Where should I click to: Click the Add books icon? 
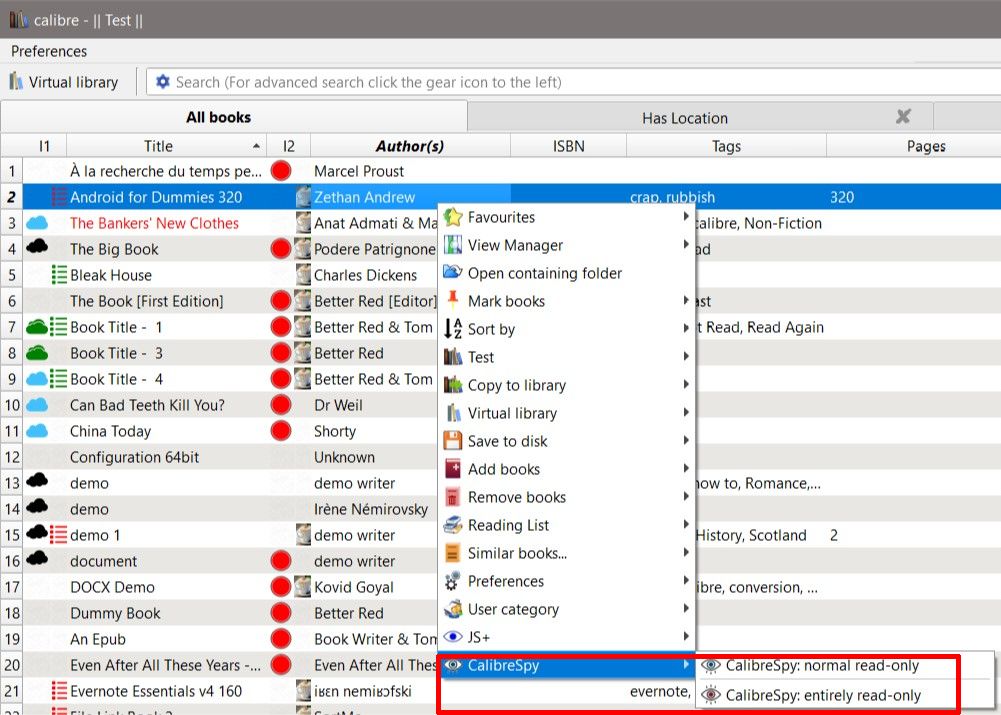[x=453, y=469]
